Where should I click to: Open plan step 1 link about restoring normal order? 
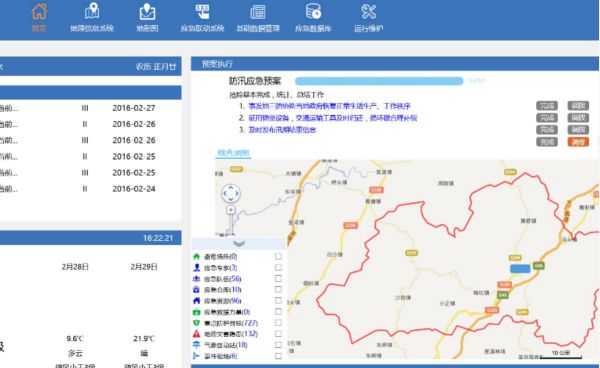pyautogui.click(x=329, y=106)
